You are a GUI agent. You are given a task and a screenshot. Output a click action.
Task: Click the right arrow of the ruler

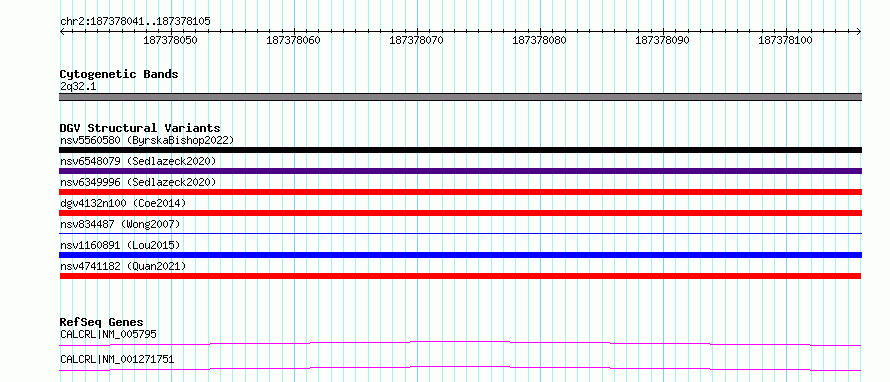coord(859,31)
